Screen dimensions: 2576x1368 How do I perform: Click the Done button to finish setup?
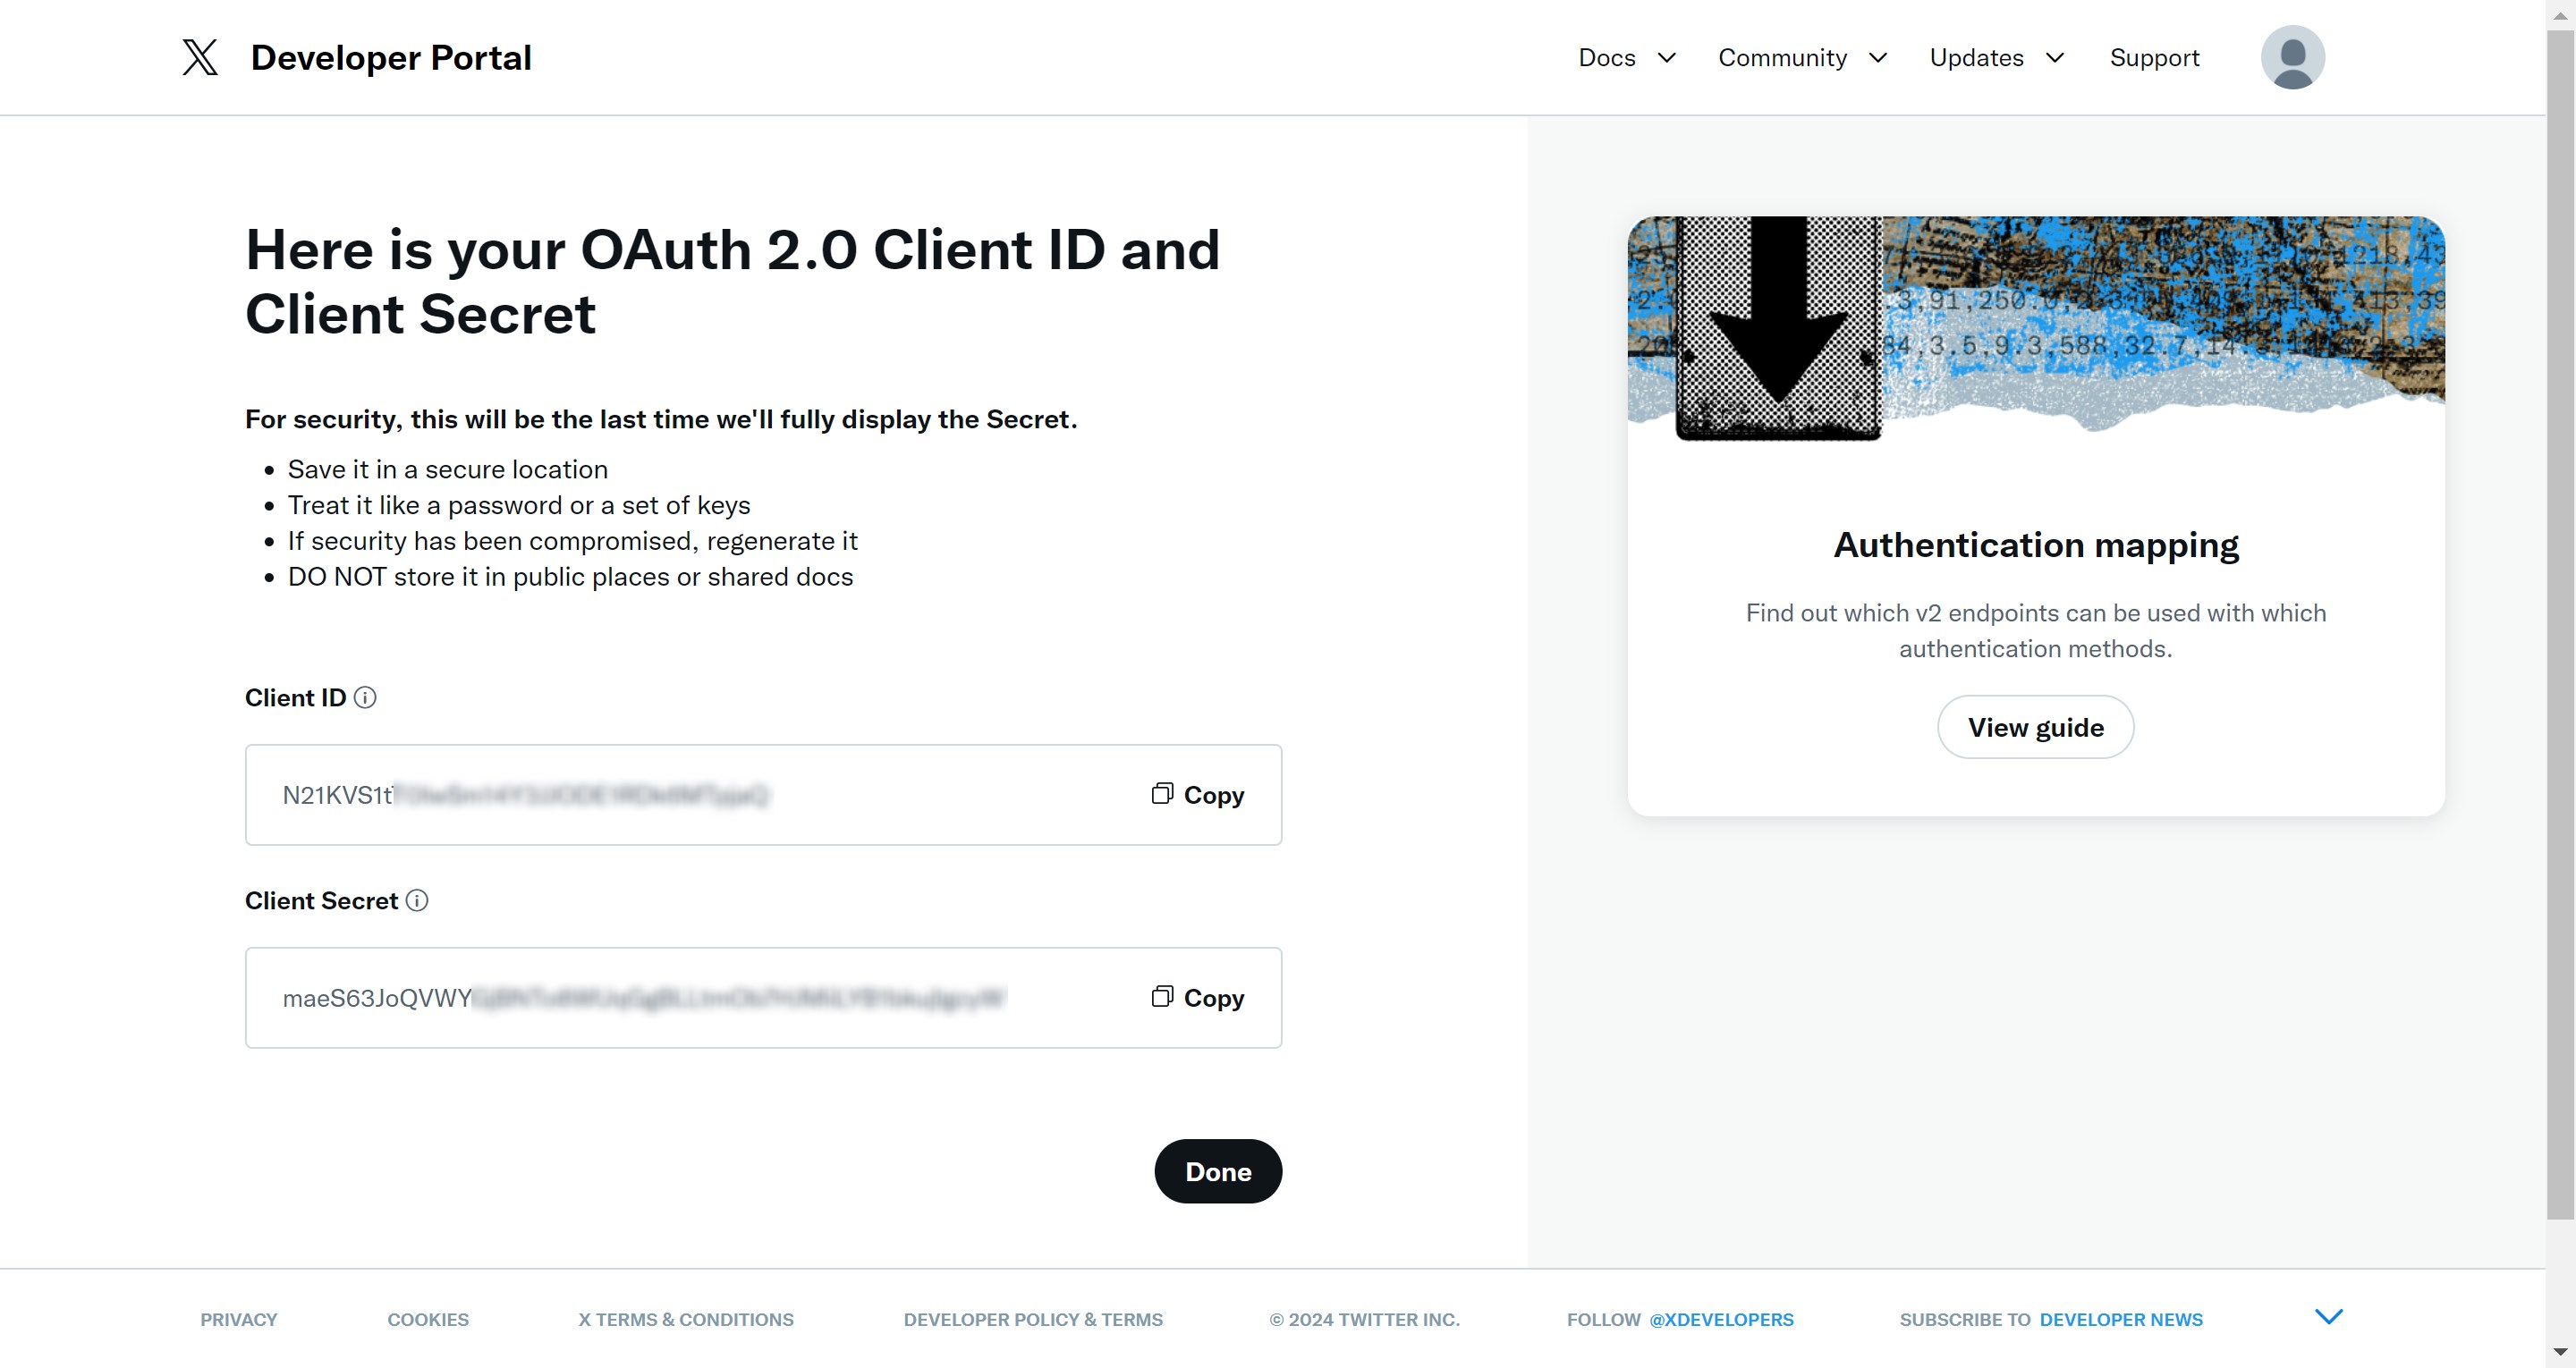[1218, 1170]
